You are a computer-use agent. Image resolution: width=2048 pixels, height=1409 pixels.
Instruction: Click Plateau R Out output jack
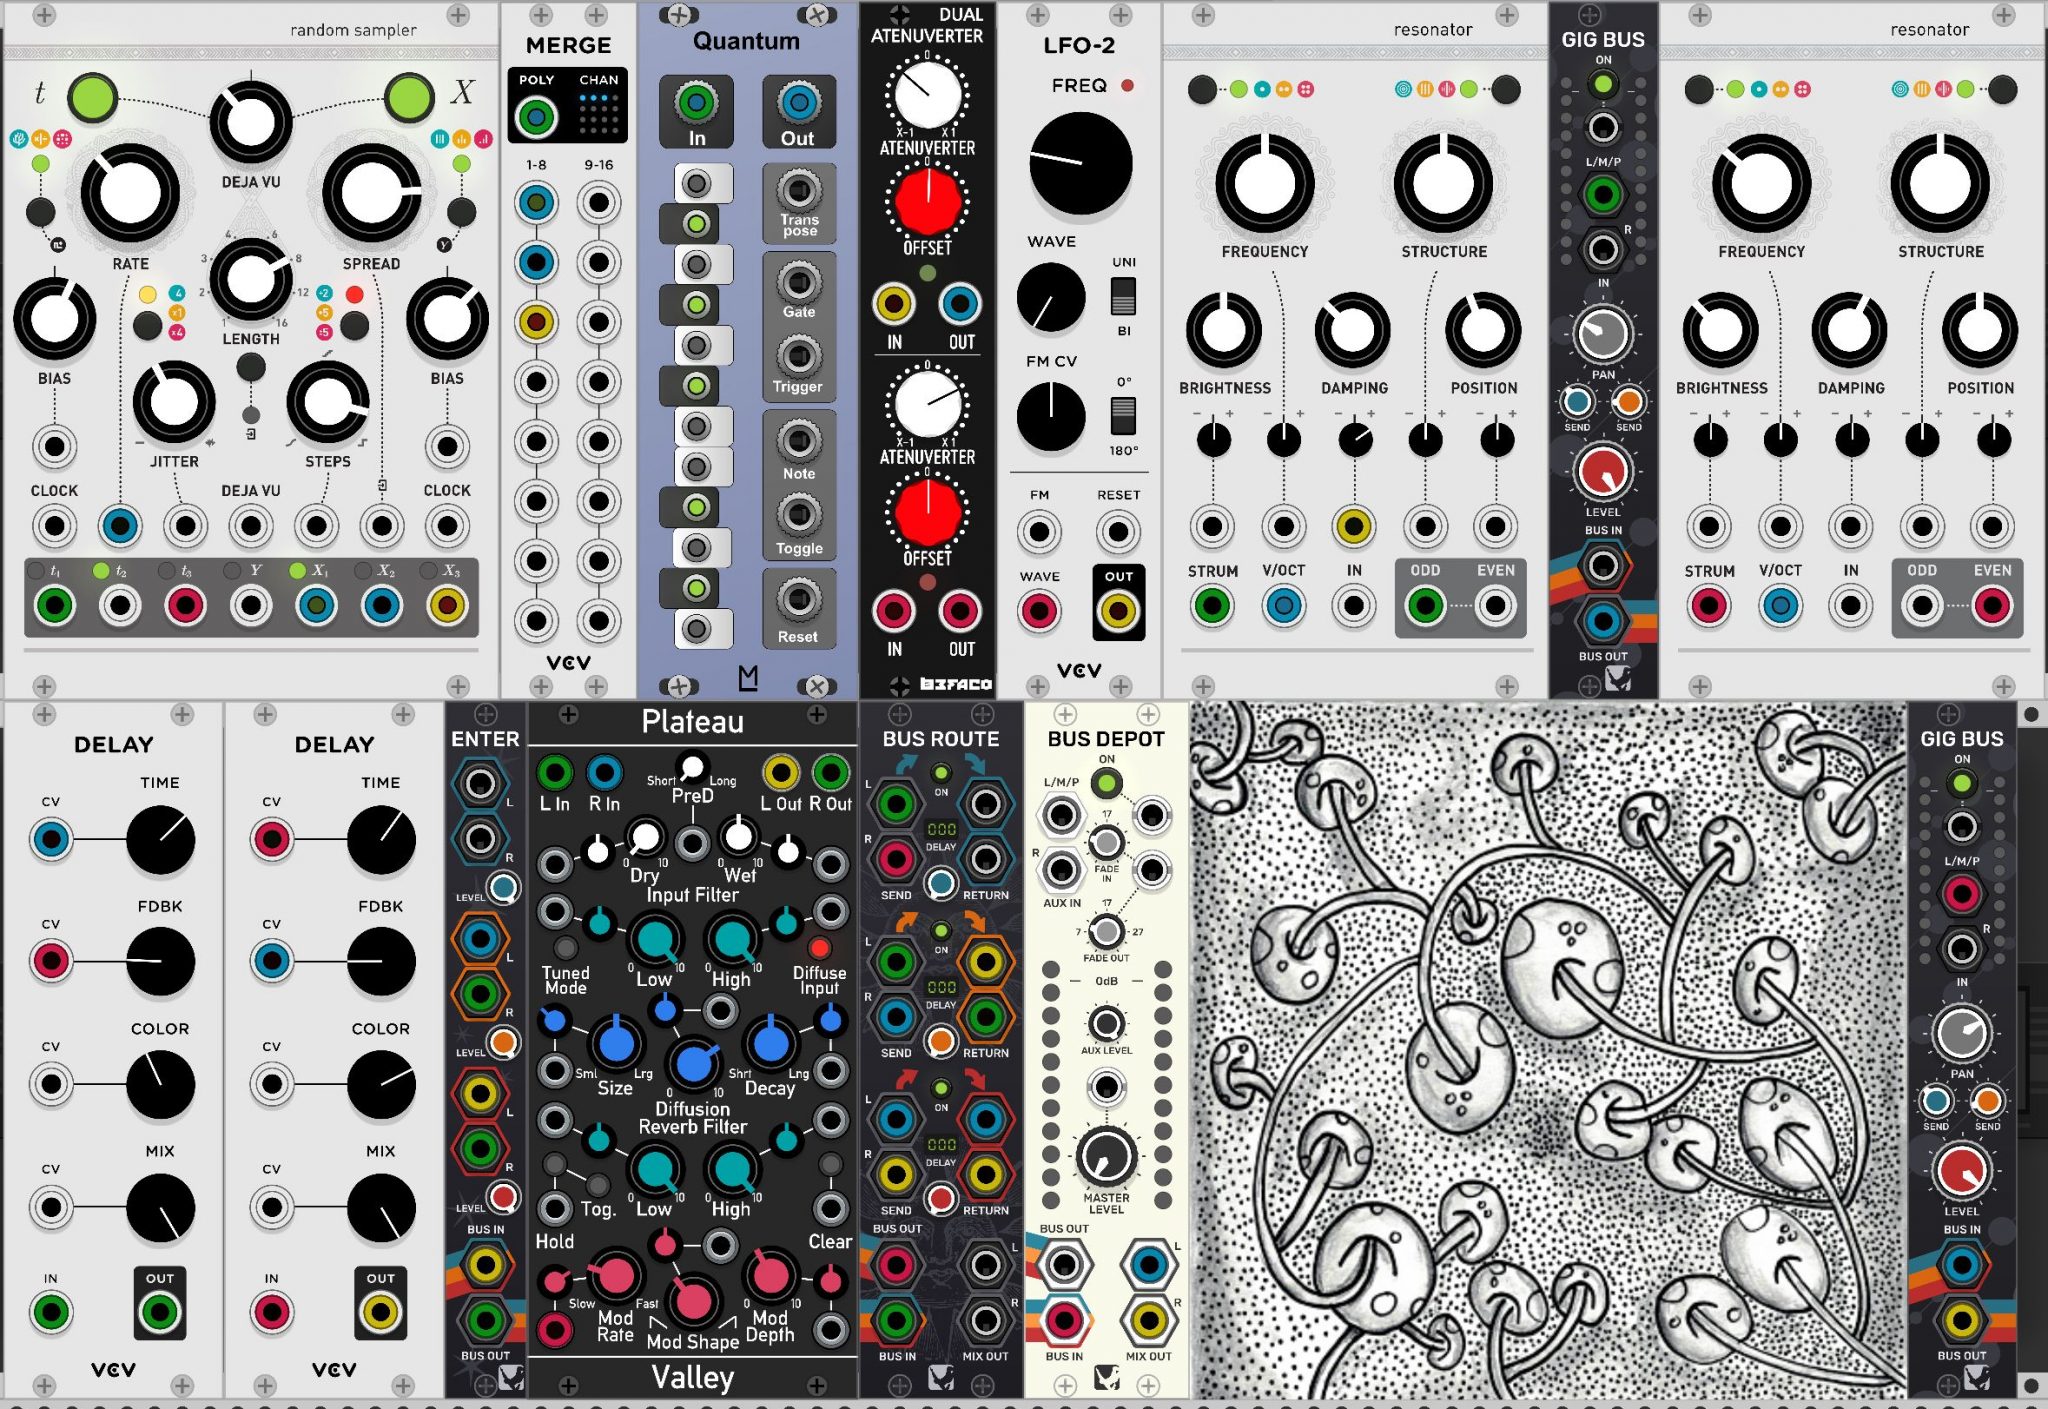tap(829, 772)
